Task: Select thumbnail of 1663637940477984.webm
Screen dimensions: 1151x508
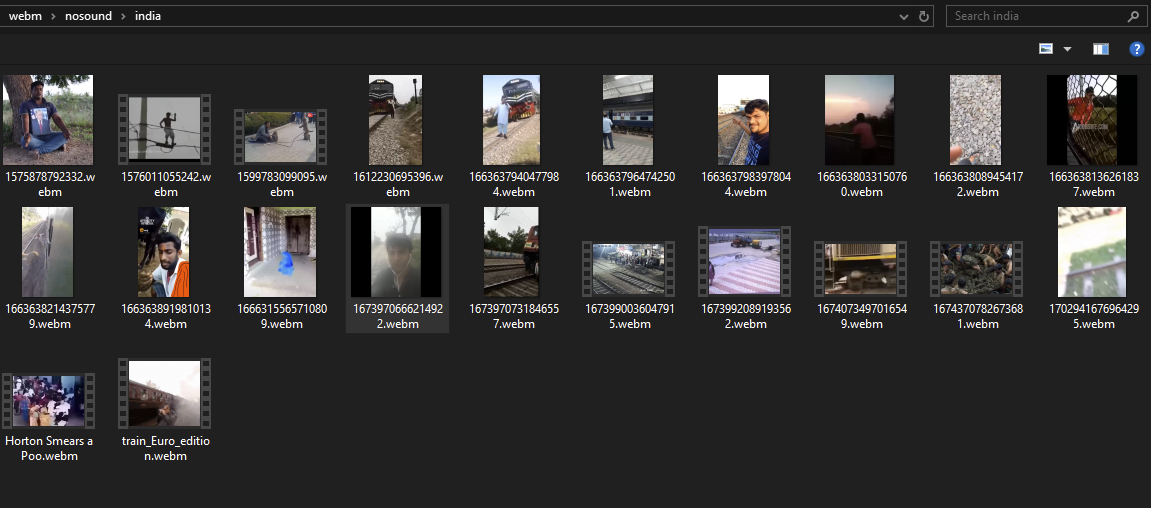Action: pyautogui.click(x=512, y=120)
